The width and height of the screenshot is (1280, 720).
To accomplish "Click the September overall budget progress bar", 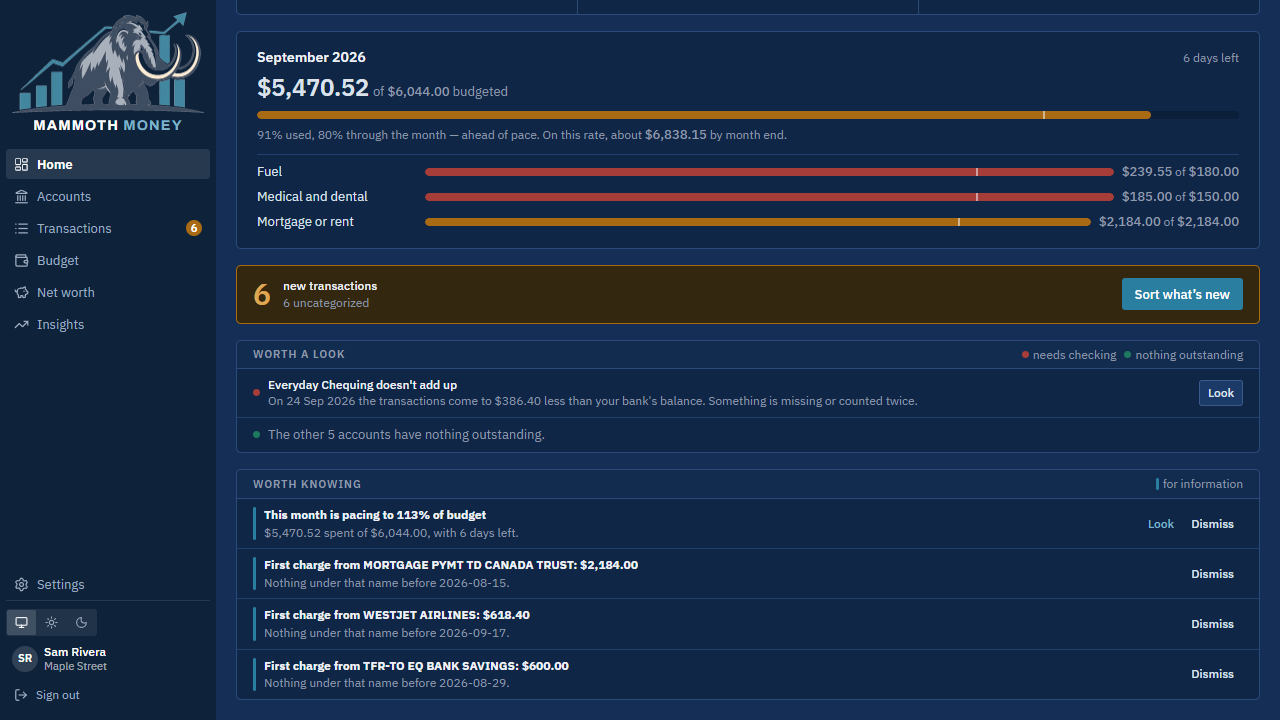I will [x=748, y=115].
